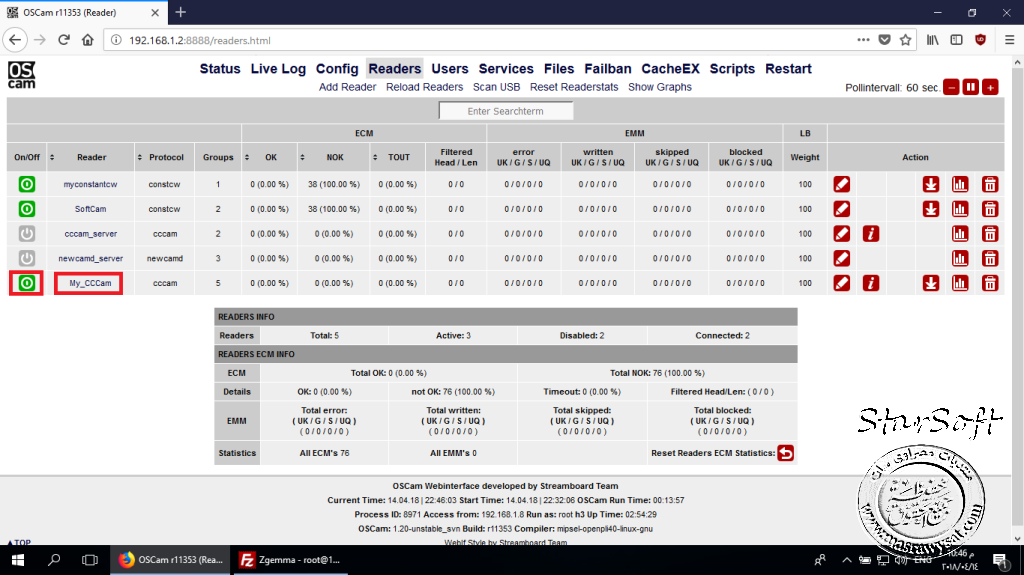The width and height of the screenshot is (1024, 575).
Task: Open statistics chart for SoftCam
Action: click(960, 209)
